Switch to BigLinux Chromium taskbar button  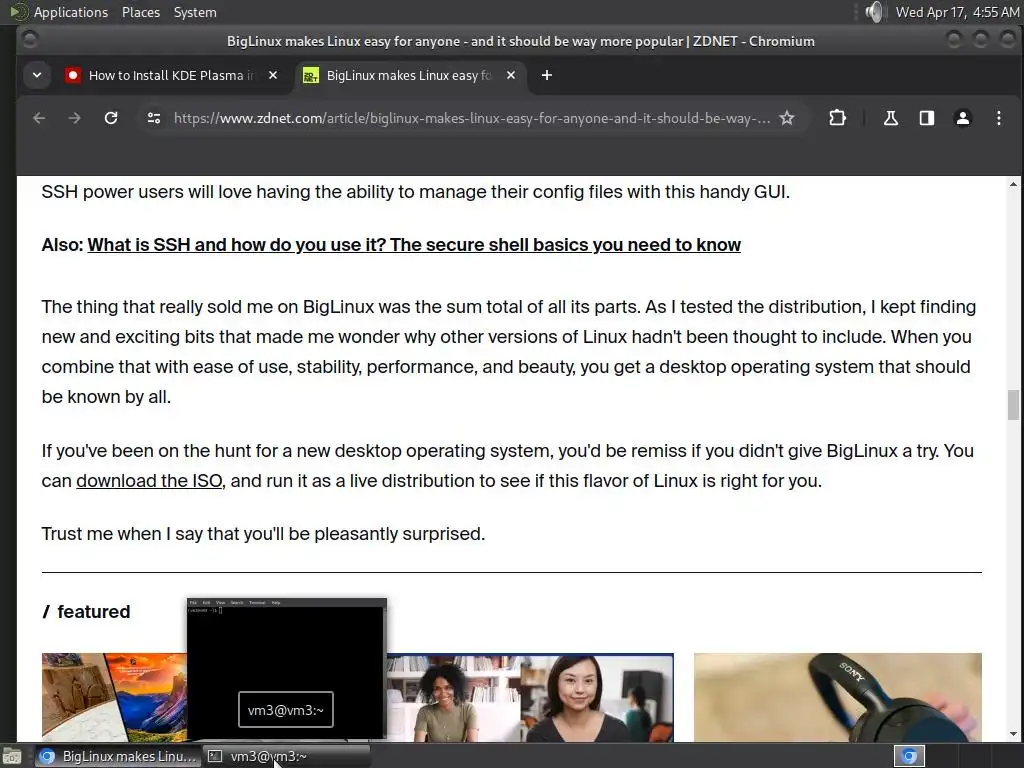(118, 756)
